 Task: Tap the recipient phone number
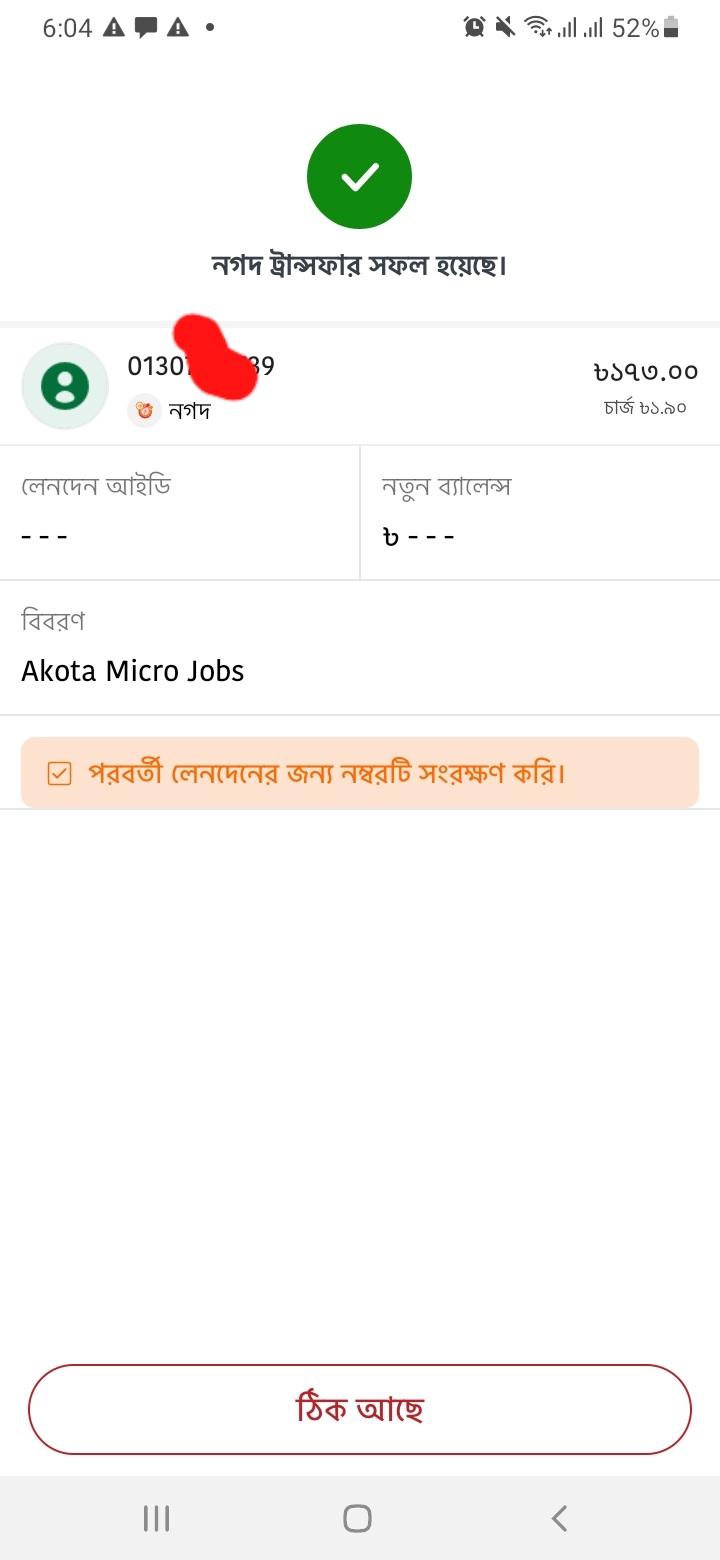[x=200, y=366]
